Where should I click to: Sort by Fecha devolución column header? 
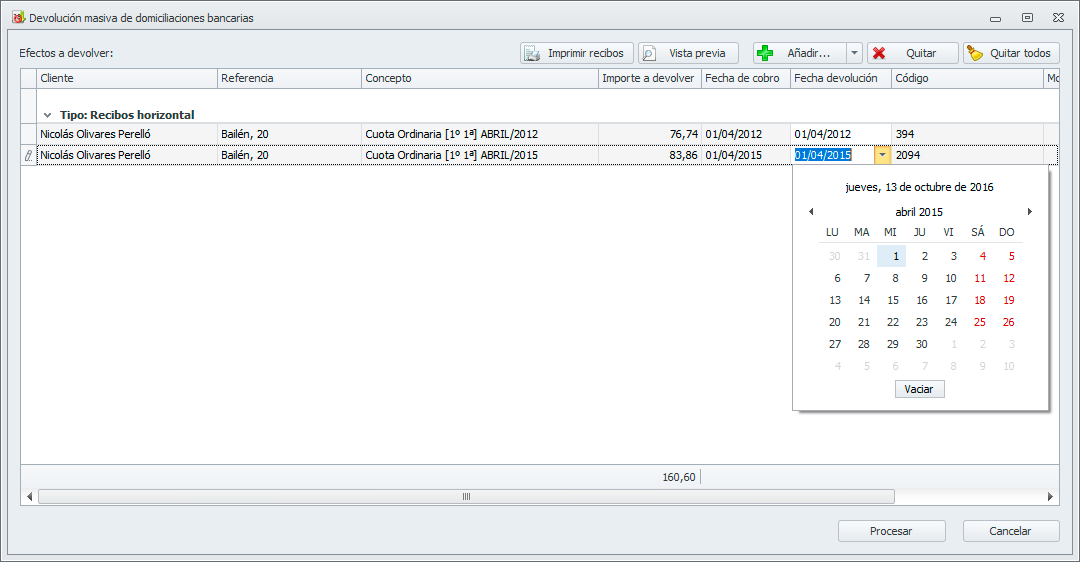pyautogui.click(x=840, y=79)
